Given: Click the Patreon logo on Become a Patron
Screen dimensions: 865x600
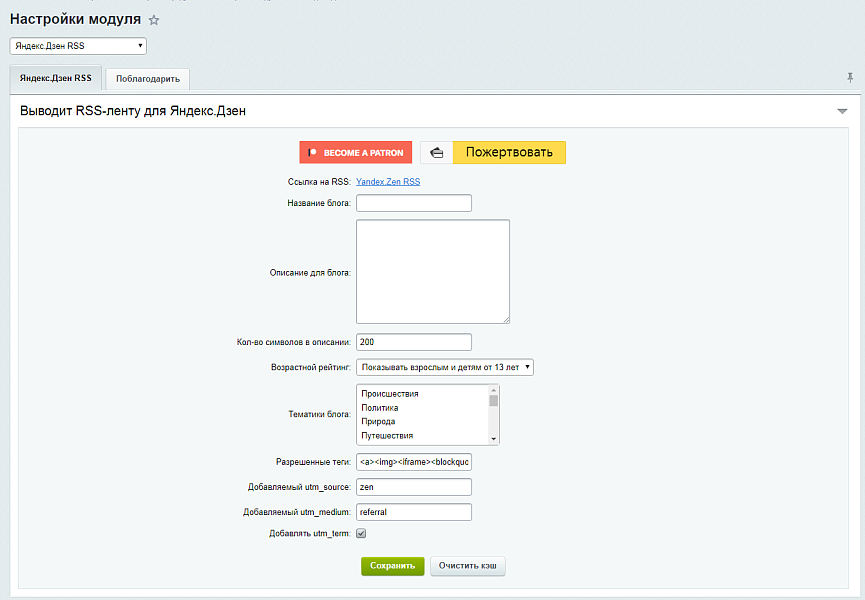Looking at the screenshot, I should [x=313, y=153].
